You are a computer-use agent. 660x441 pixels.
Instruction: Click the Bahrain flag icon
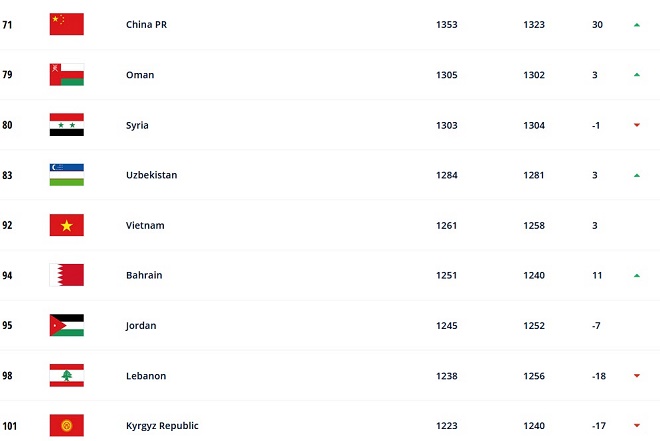pyautogui.click(x=67, y=275)
